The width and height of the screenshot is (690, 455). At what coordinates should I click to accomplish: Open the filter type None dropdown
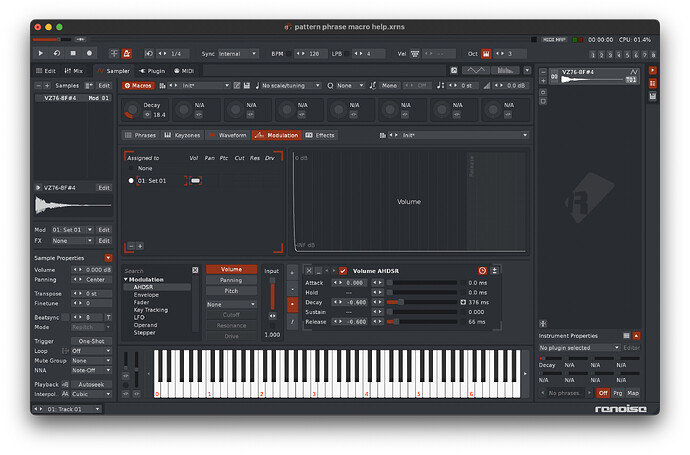(x=231, y=304)
